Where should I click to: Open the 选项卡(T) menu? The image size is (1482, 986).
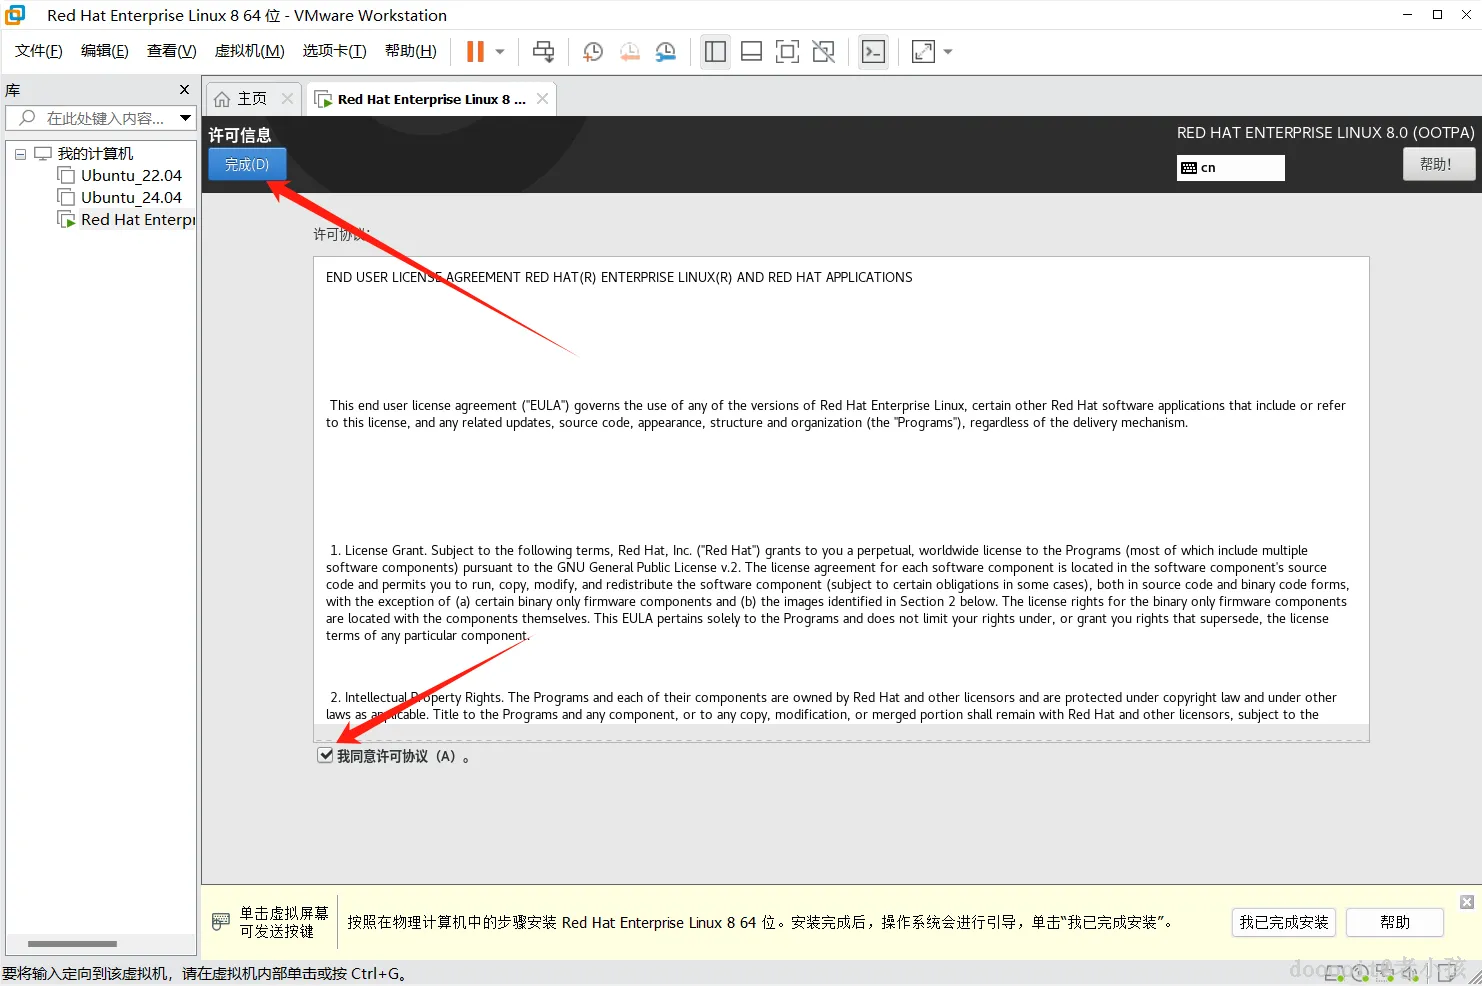click(x=335, y=51)
